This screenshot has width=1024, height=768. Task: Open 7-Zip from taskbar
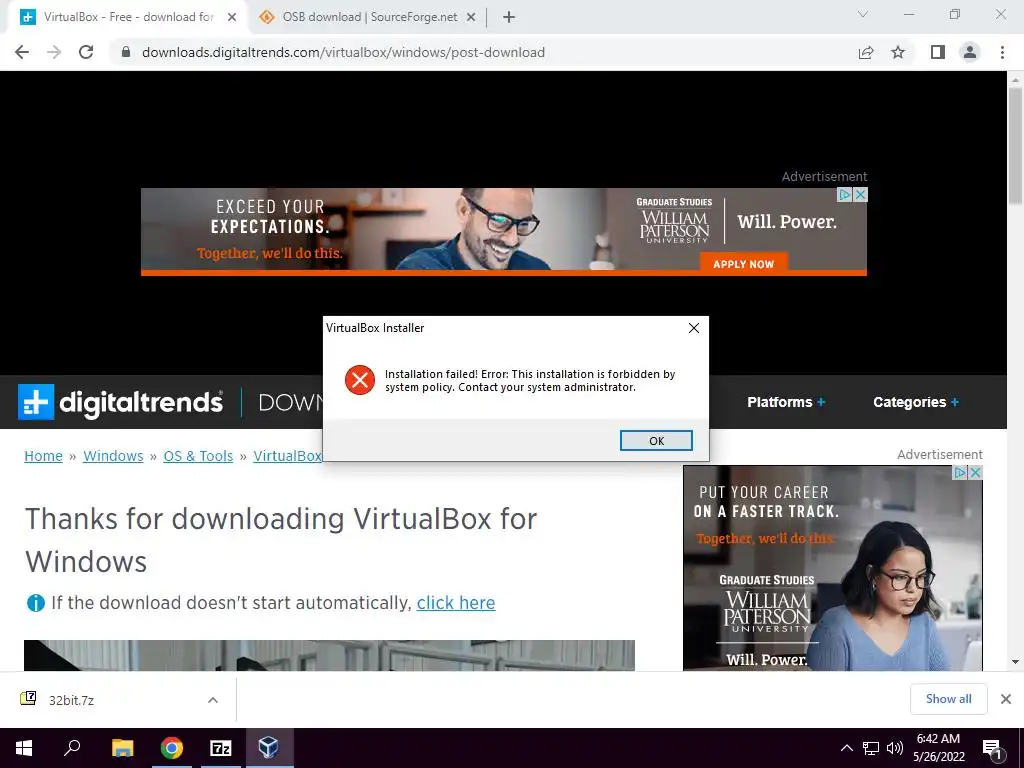(221, 748)
